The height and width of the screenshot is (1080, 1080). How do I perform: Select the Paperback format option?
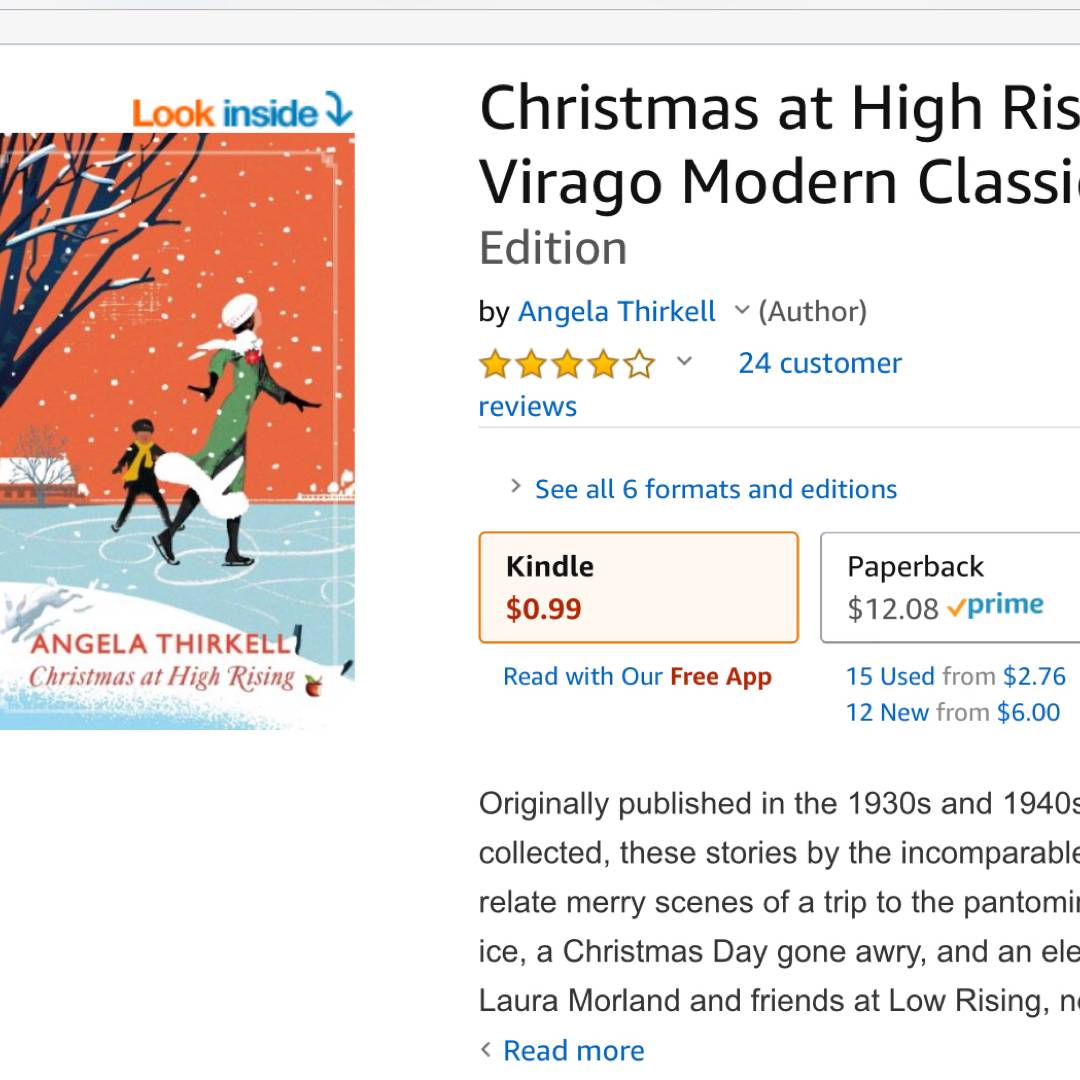[950, 587]
